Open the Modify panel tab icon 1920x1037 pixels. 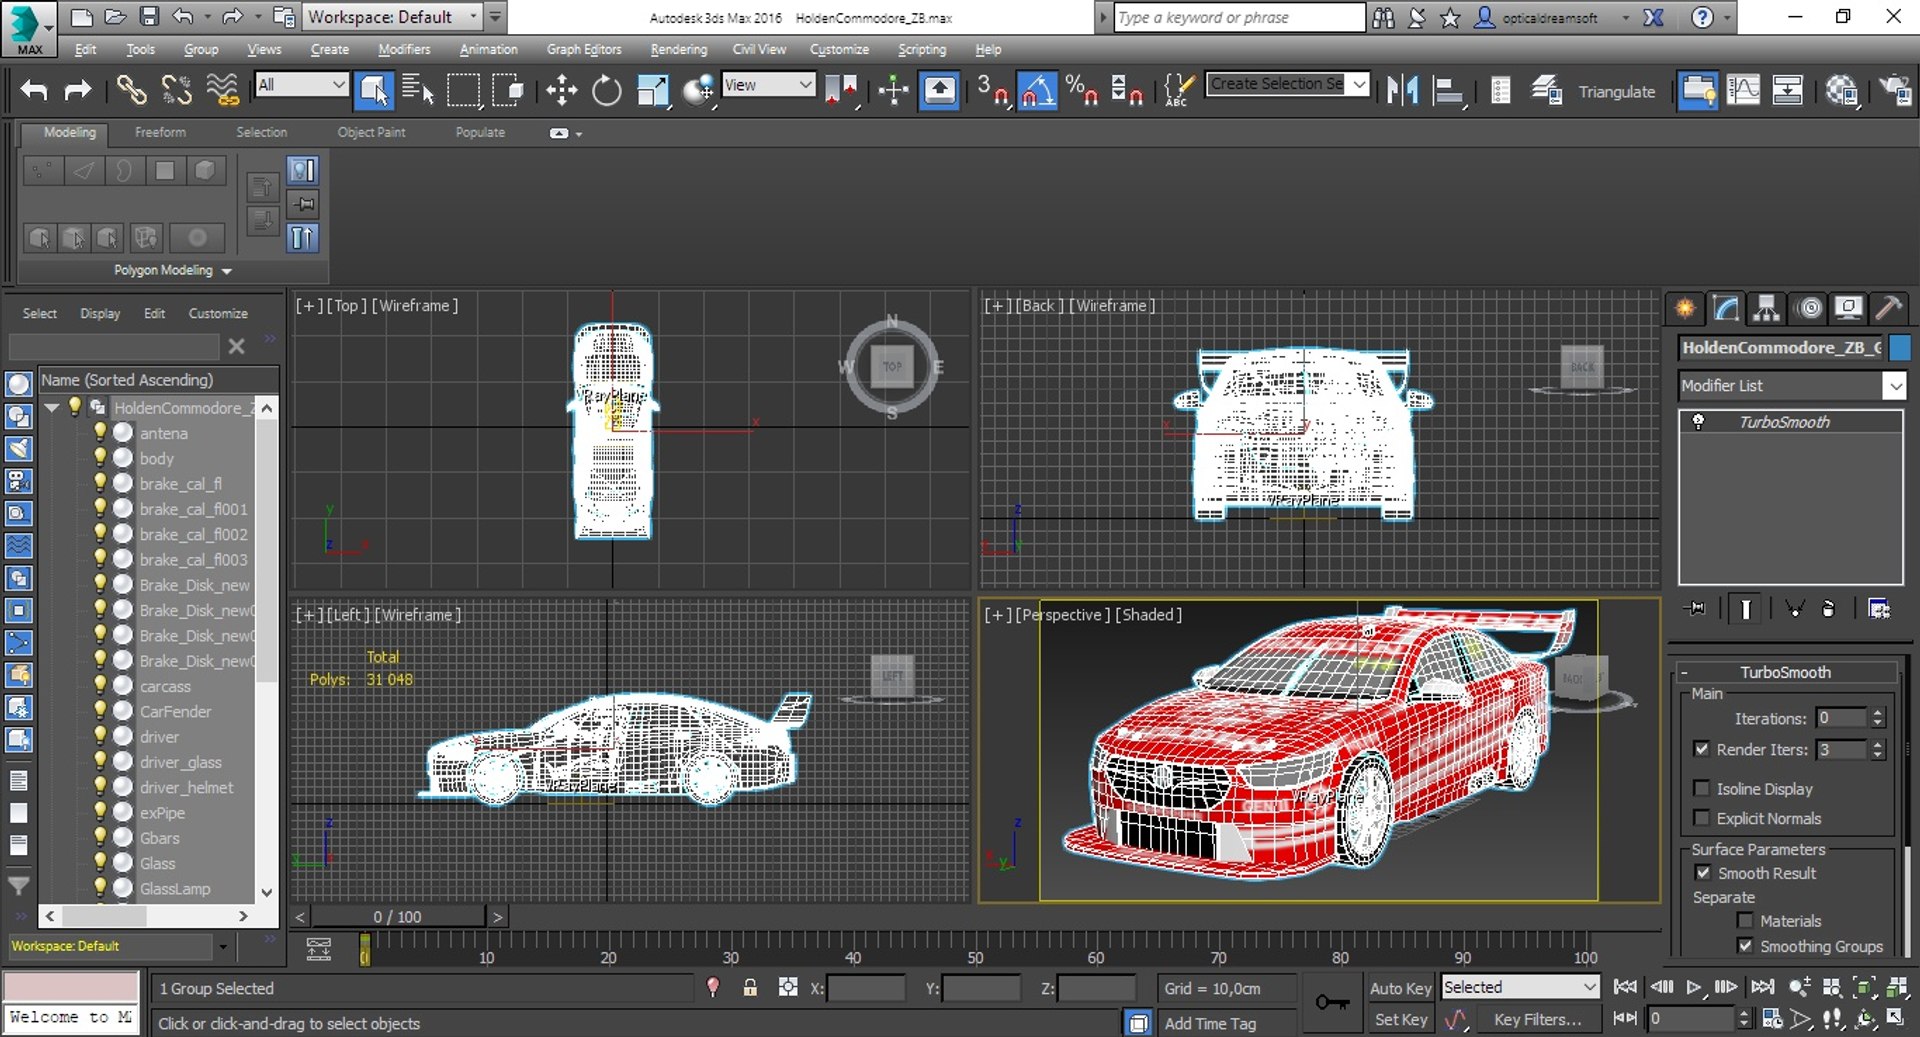(x=1726, y=308)
